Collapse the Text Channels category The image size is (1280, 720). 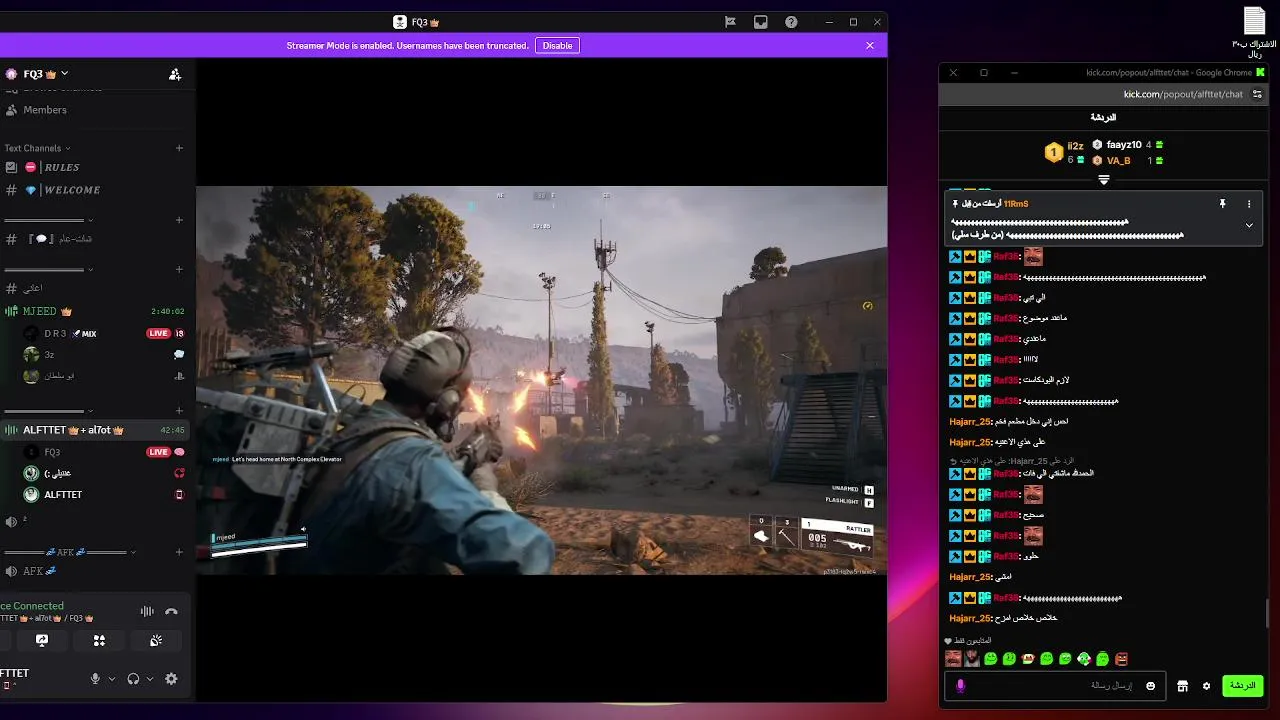coord(38,148)
